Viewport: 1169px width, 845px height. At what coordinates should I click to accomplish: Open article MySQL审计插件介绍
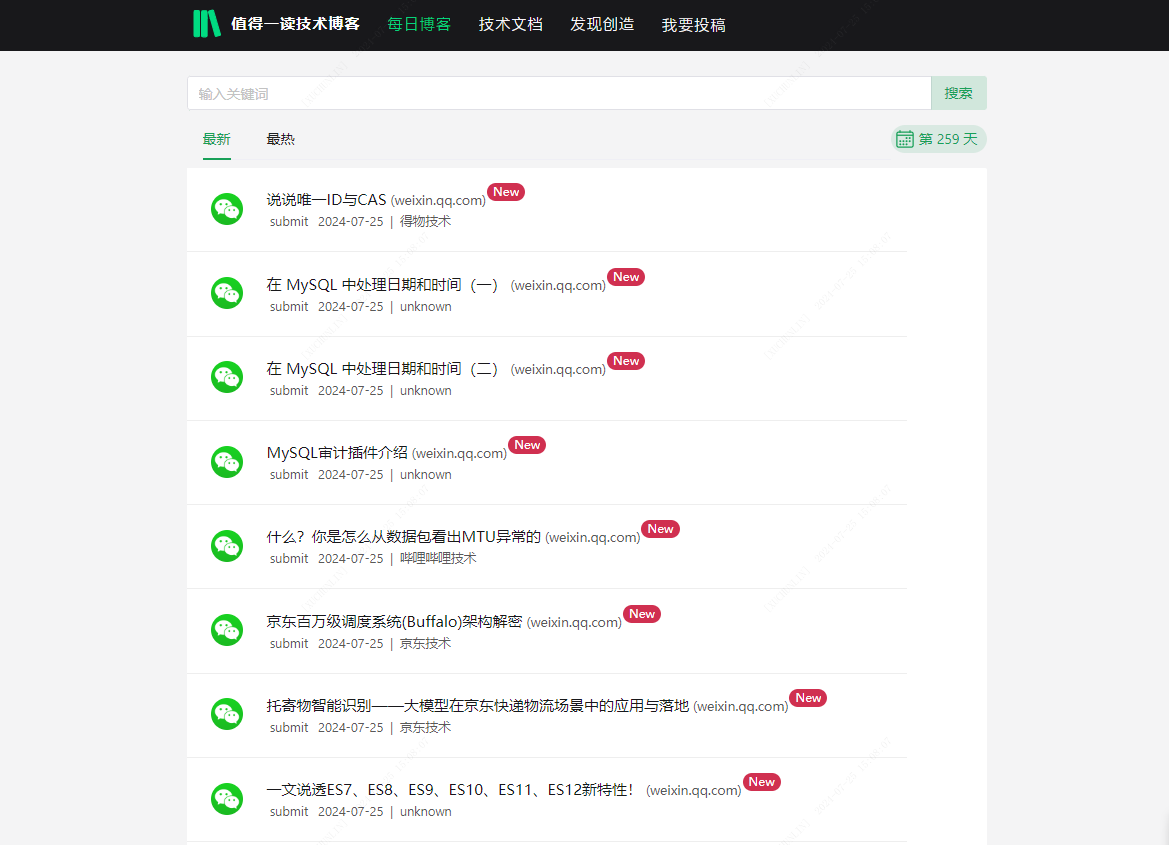[x=337, y=453]
